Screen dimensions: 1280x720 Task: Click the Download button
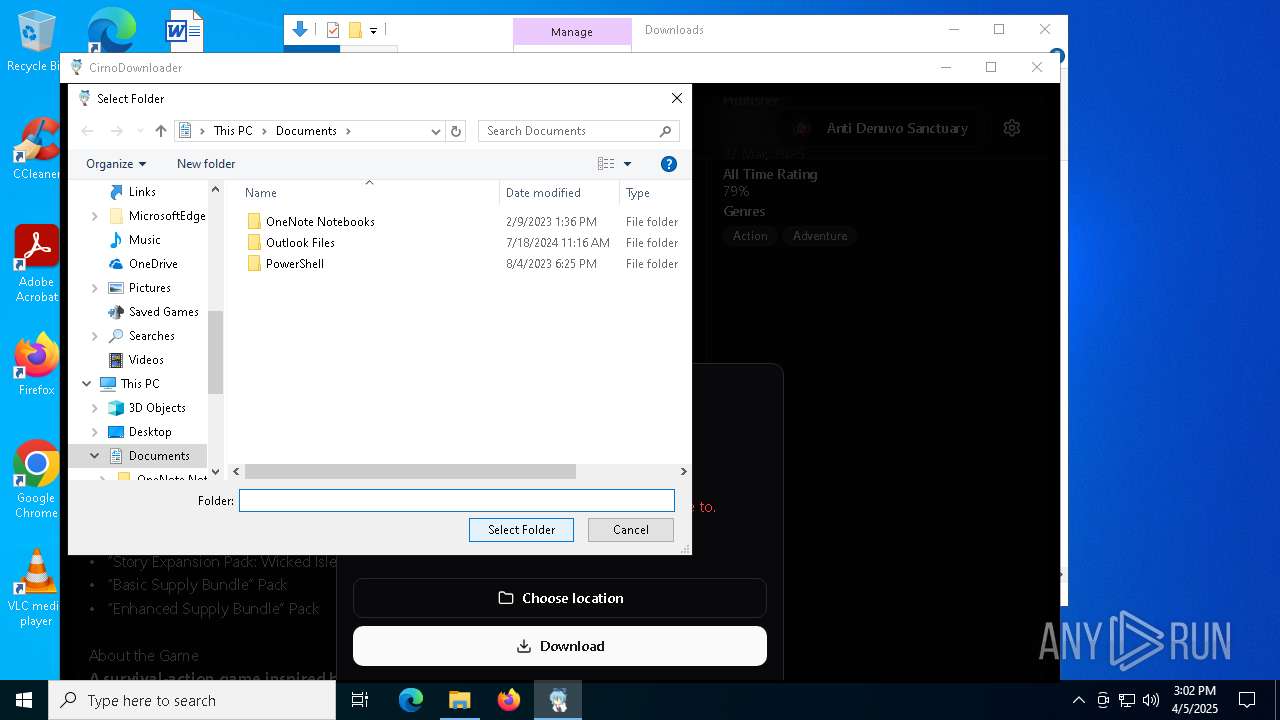[x=560, y=646]
